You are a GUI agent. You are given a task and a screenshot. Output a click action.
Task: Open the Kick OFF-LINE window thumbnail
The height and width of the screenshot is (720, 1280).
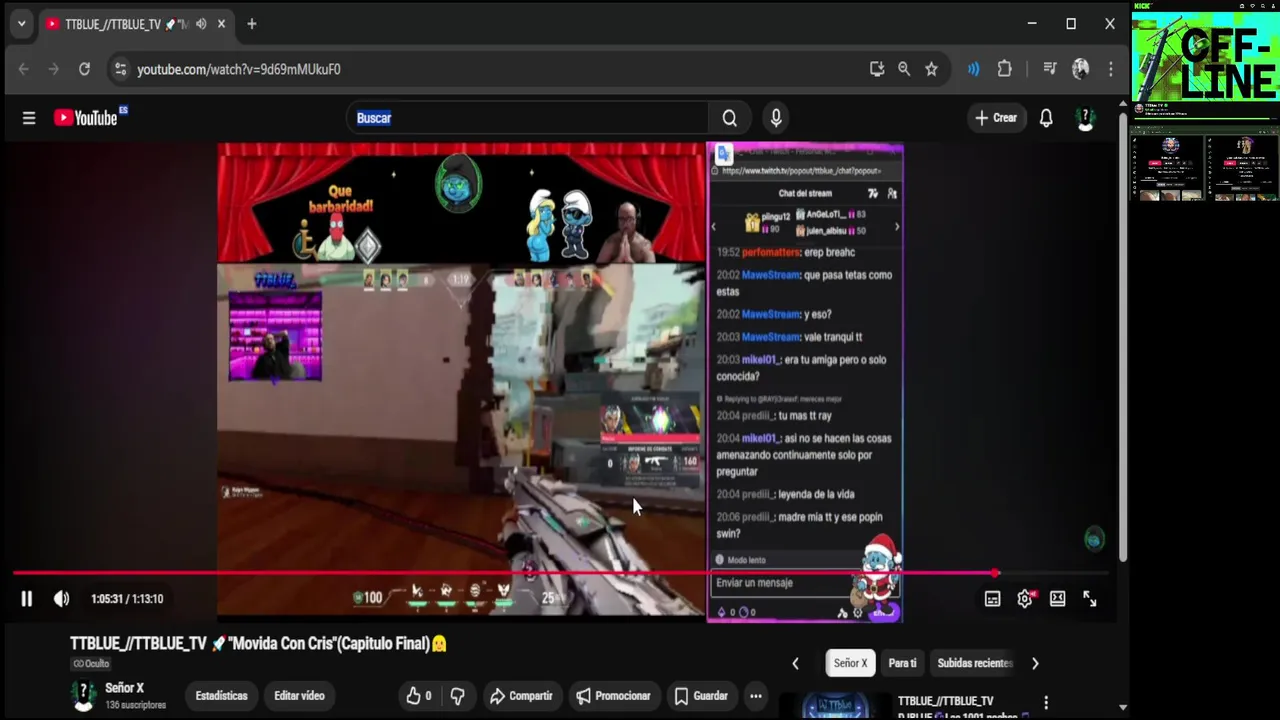(1205, 55)
